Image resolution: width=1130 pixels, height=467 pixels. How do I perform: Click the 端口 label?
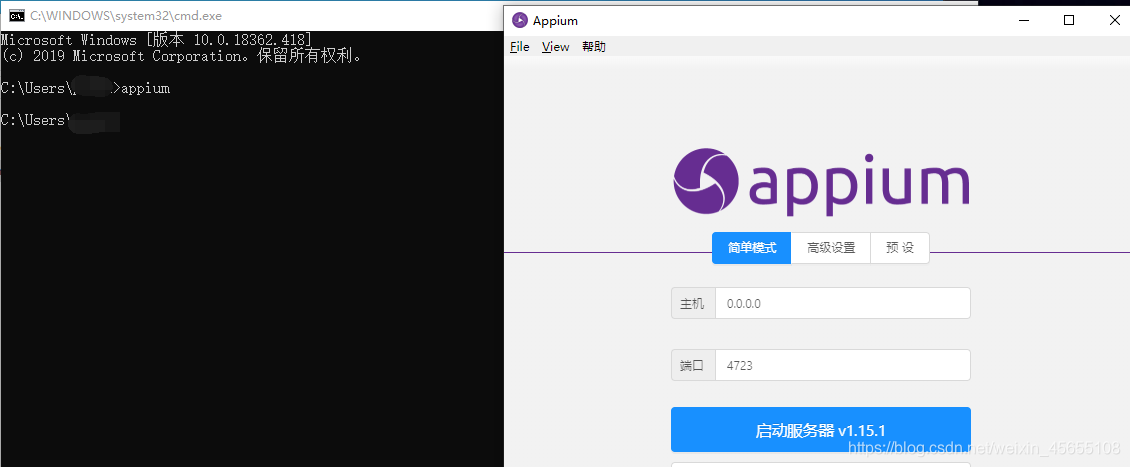tap(693, 365)
